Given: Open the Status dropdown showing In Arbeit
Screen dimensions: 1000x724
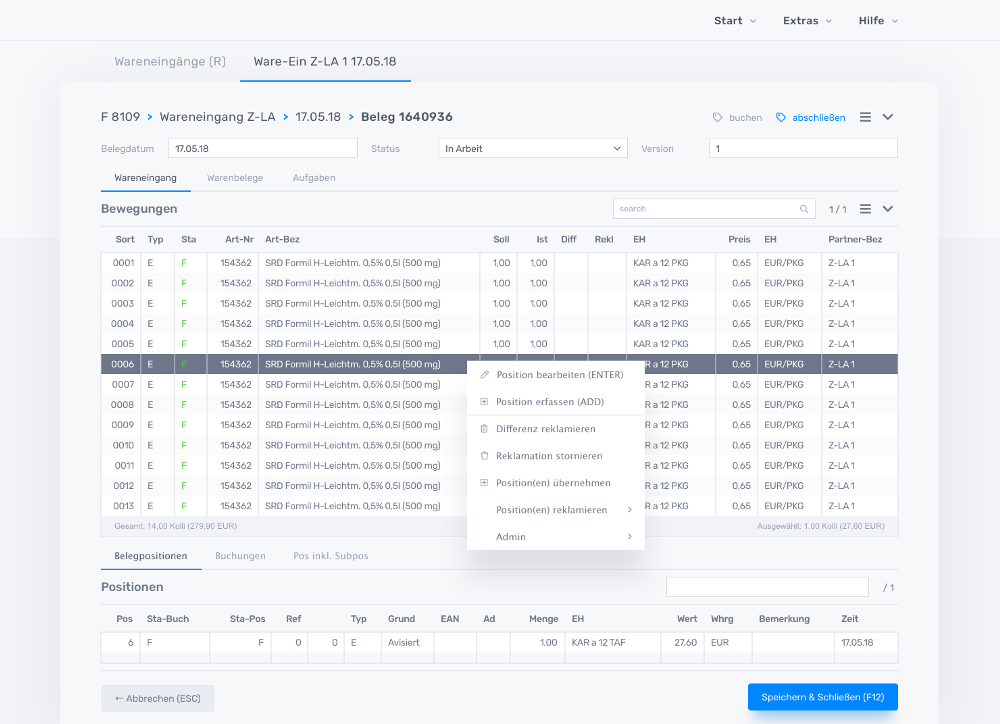Looking at the screenshot, I should [x=533, y=149].
